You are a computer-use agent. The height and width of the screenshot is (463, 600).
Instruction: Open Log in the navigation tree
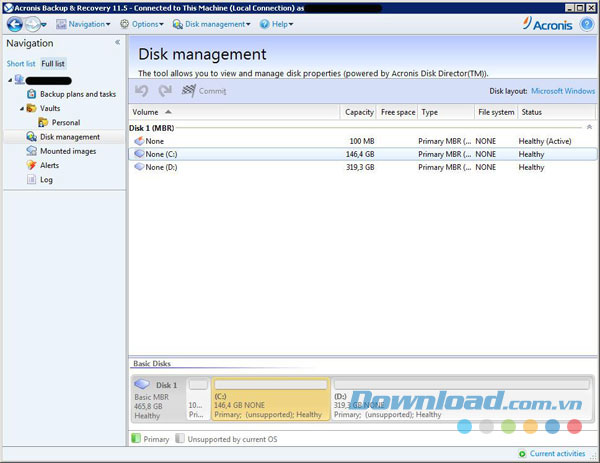pyautogui.click(x=46, y=180)
